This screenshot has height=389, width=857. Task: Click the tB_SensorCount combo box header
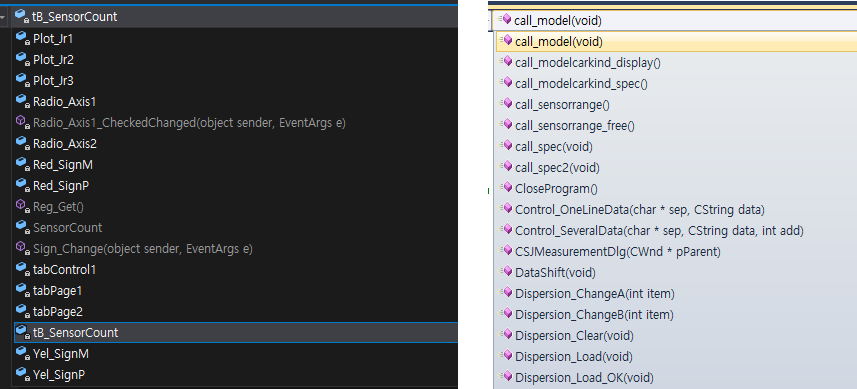coord(234,17)
